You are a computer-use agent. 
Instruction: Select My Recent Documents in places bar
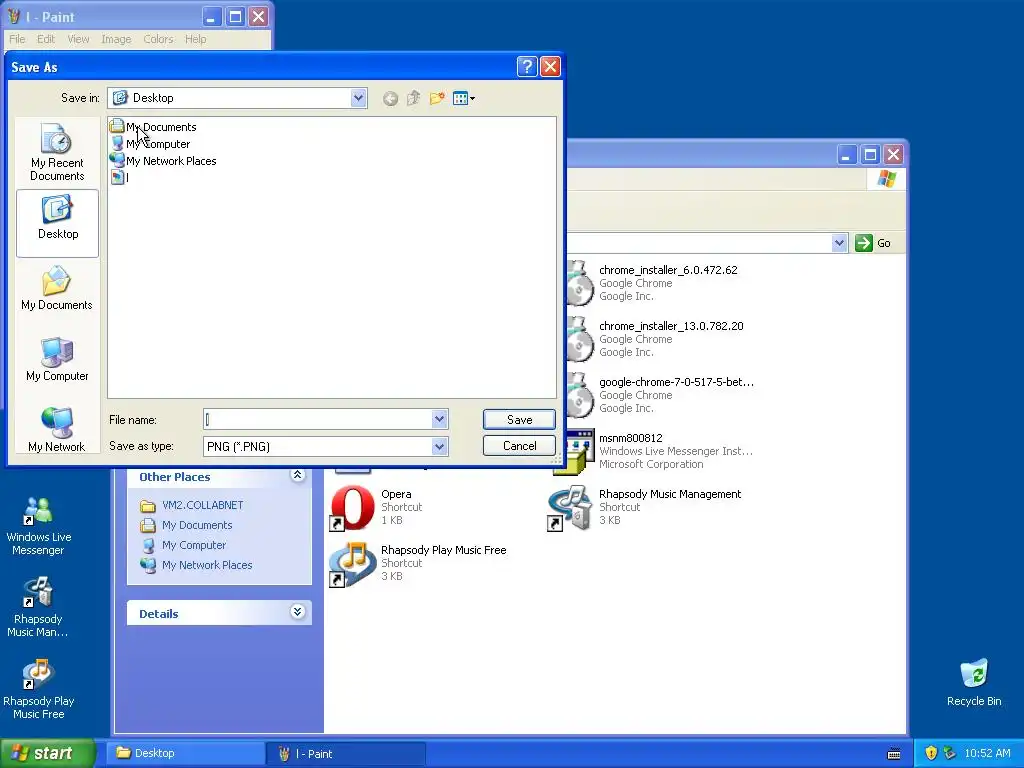57,152
